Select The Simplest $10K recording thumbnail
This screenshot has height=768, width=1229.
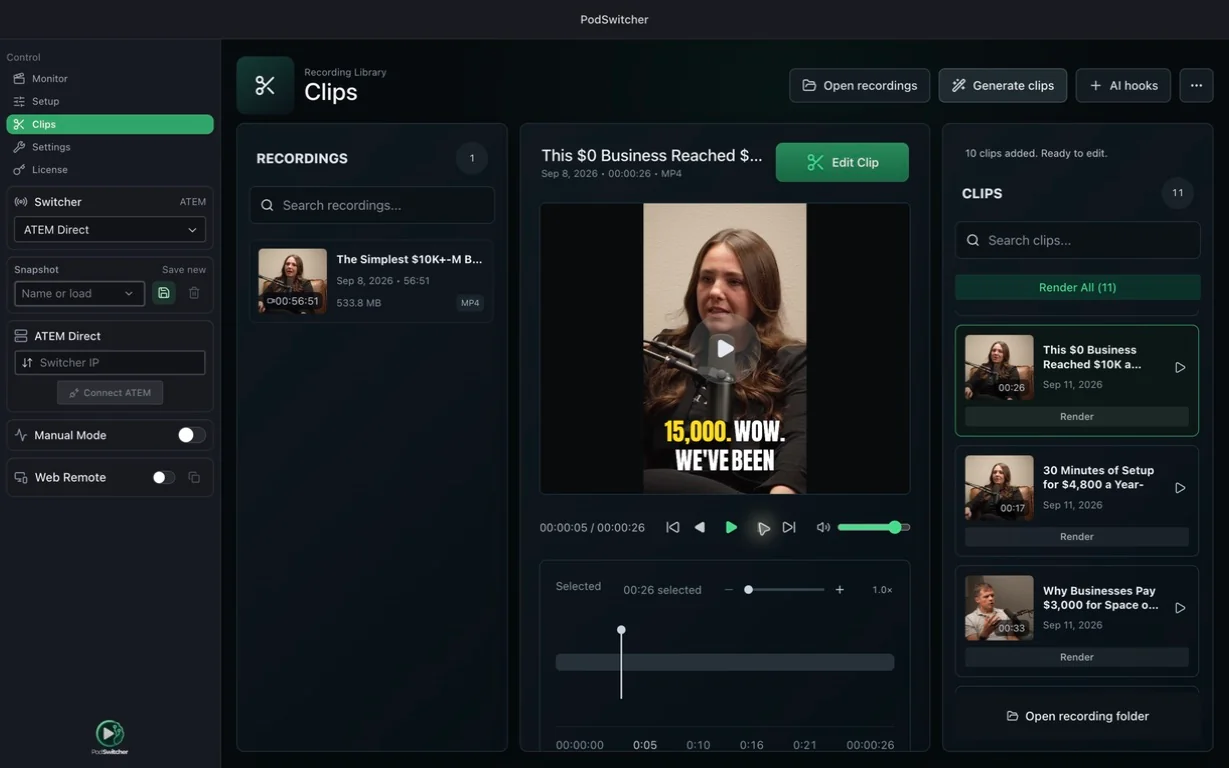[x=292, y=281]
